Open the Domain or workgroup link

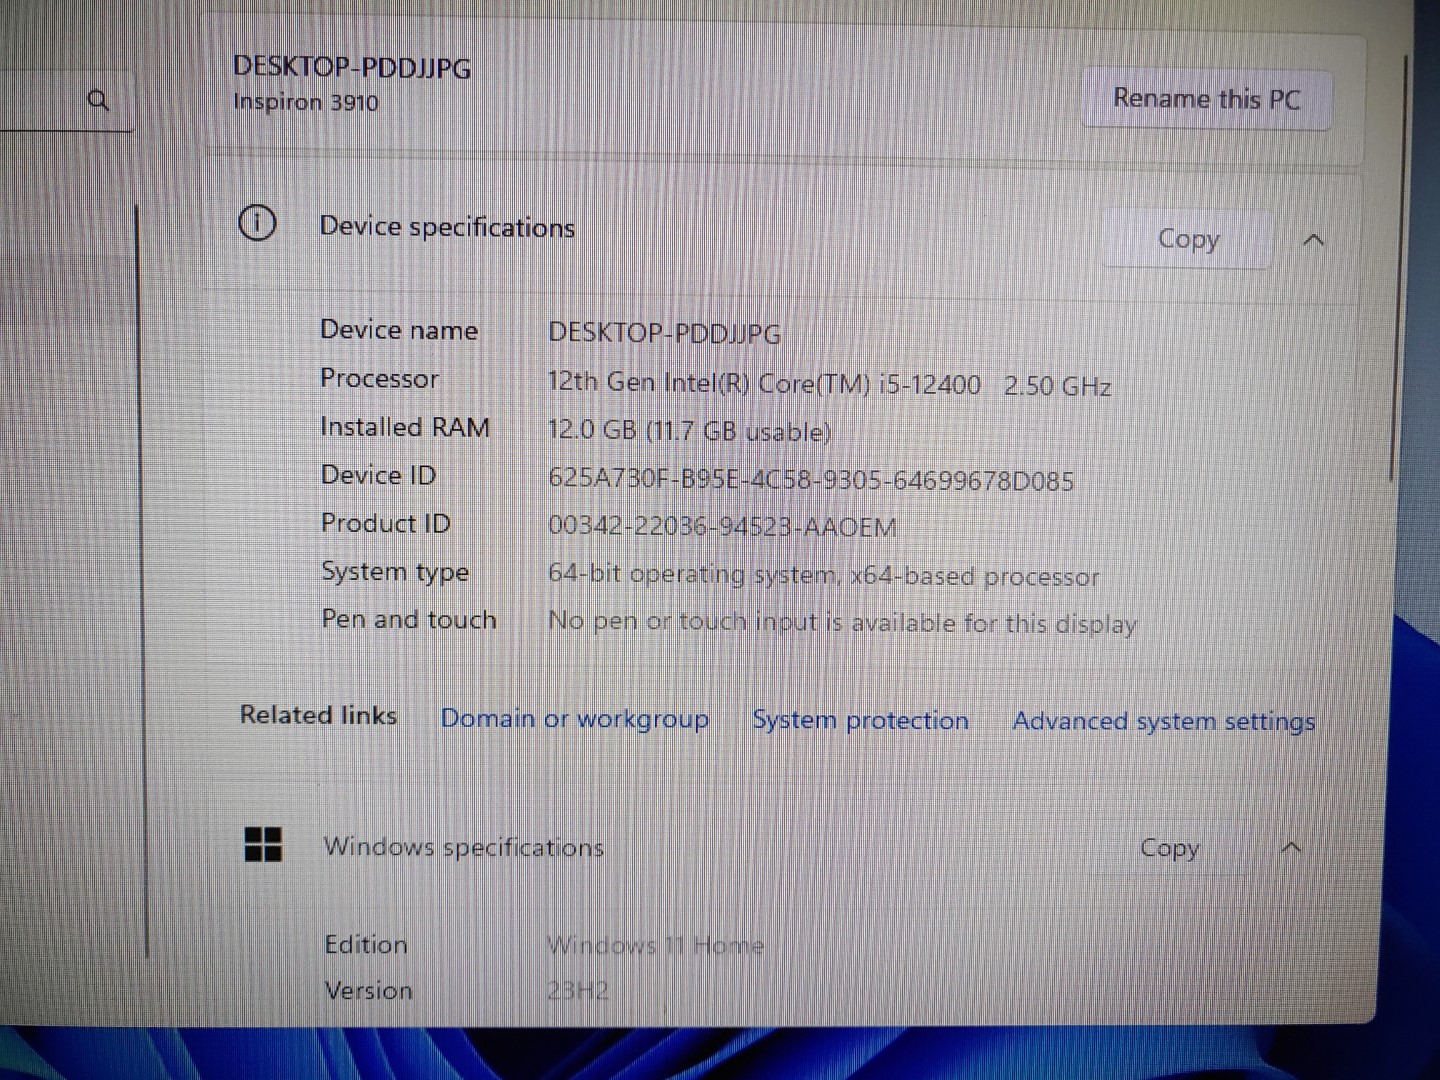[574, 719]
